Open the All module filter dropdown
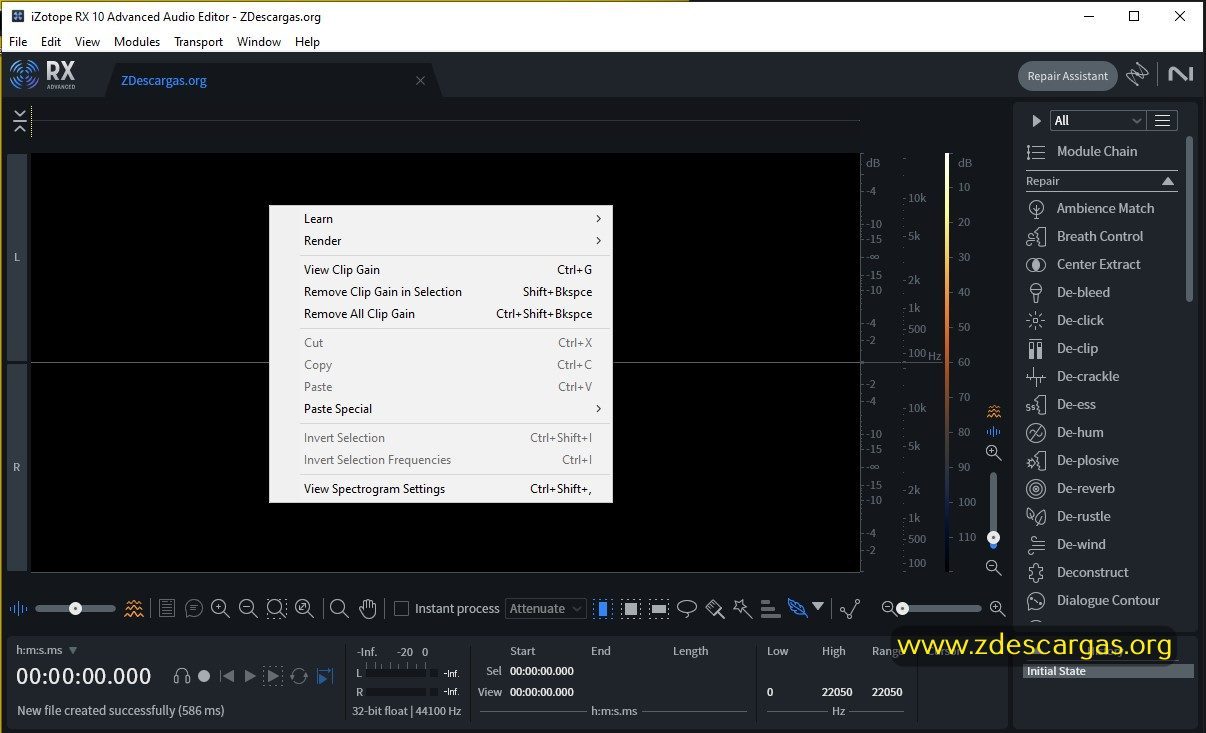1206x733 pixels. coord(1097,120)
